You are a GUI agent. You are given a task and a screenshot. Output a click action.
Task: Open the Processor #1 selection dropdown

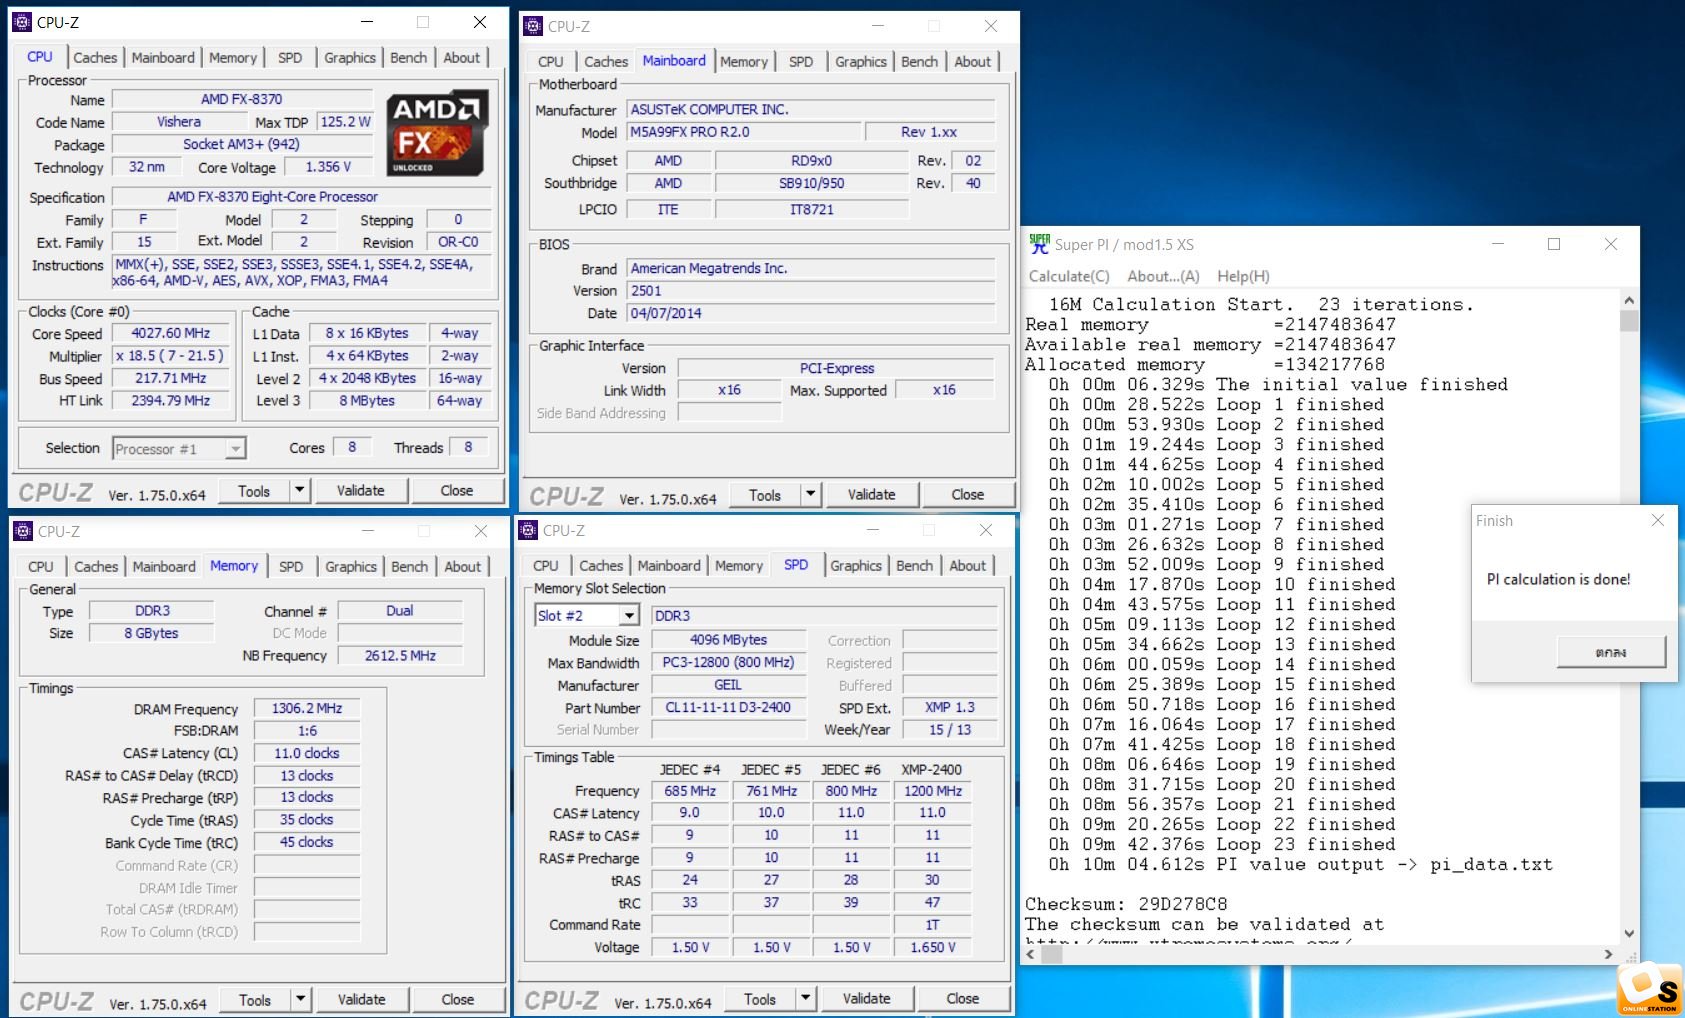click(x=235, y=449)
